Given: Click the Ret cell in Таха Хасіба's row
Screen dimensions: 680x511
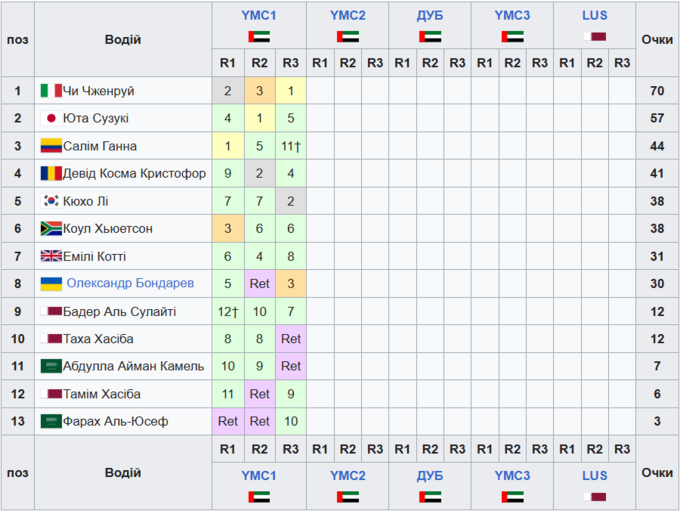Looking at the screenshot, I should pos(291,339).
